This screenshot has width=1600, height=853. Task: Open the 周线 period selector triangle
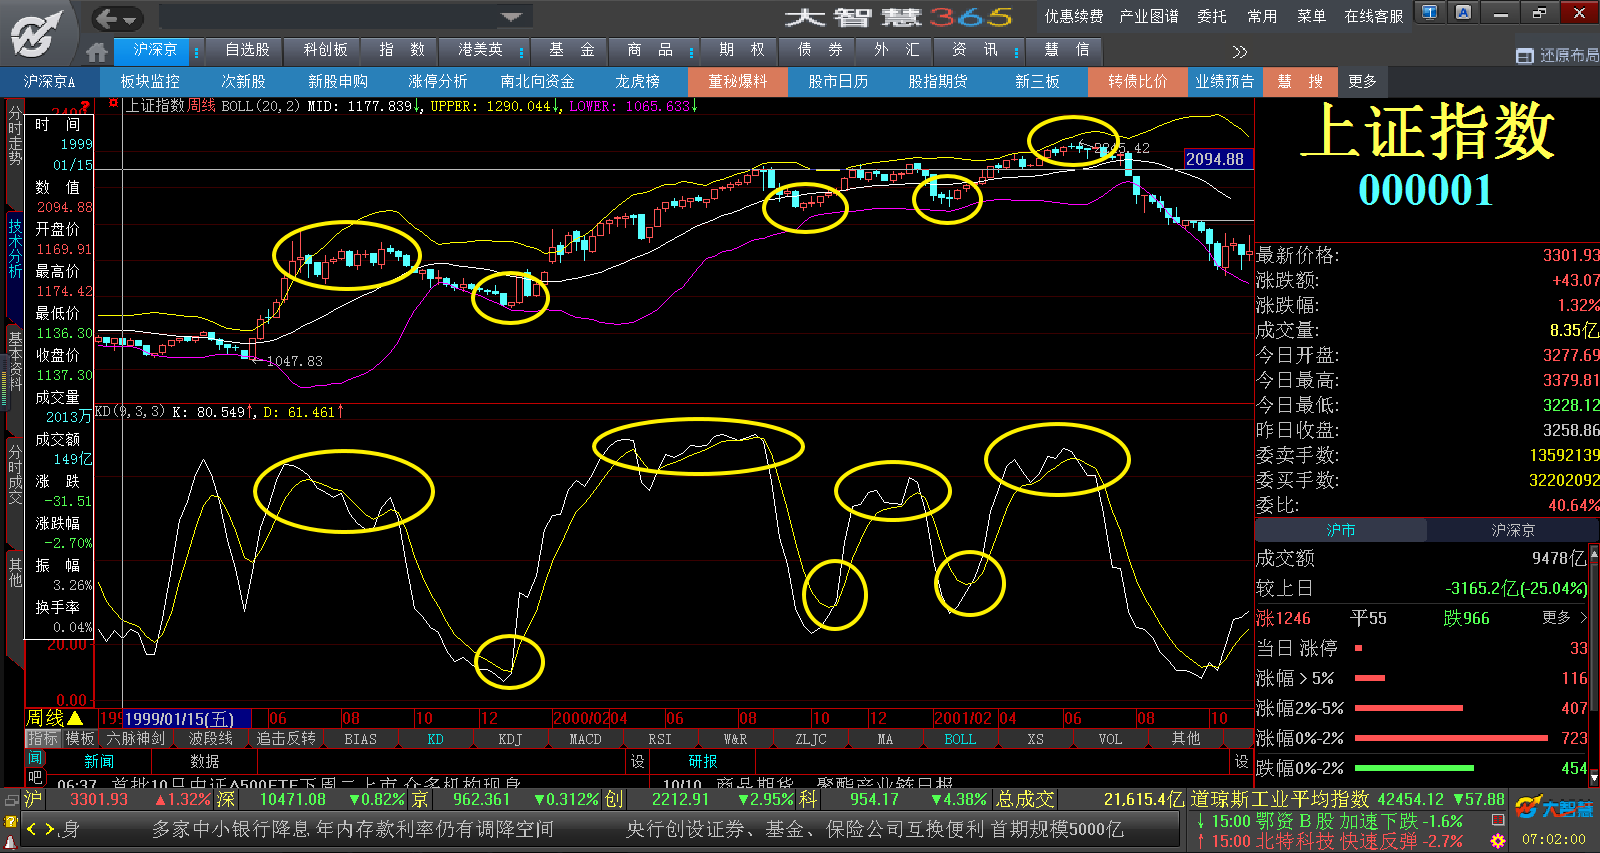[75, 718]
